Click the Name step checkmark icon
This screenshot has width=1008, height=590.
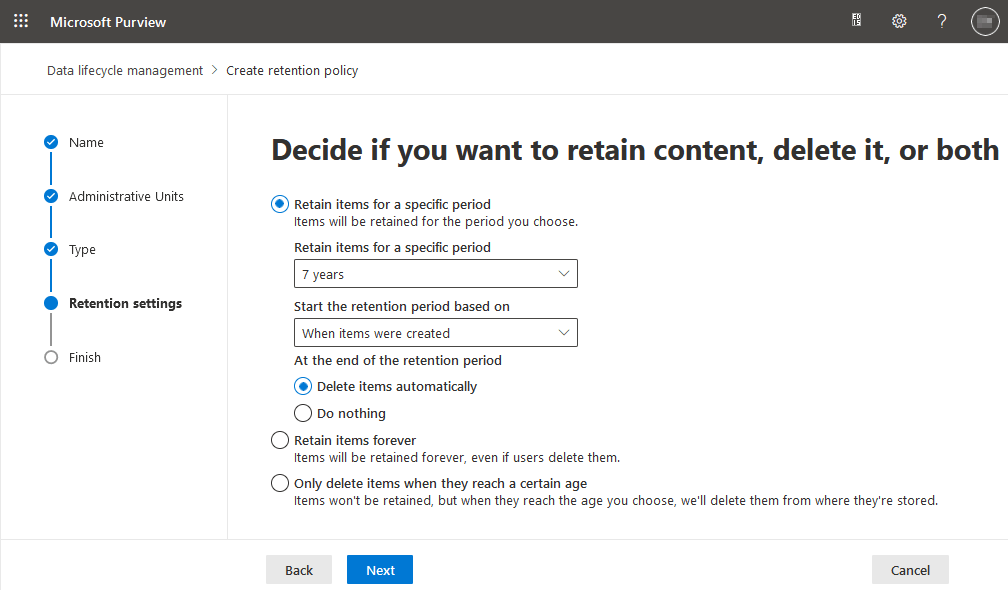coord(51,142)
